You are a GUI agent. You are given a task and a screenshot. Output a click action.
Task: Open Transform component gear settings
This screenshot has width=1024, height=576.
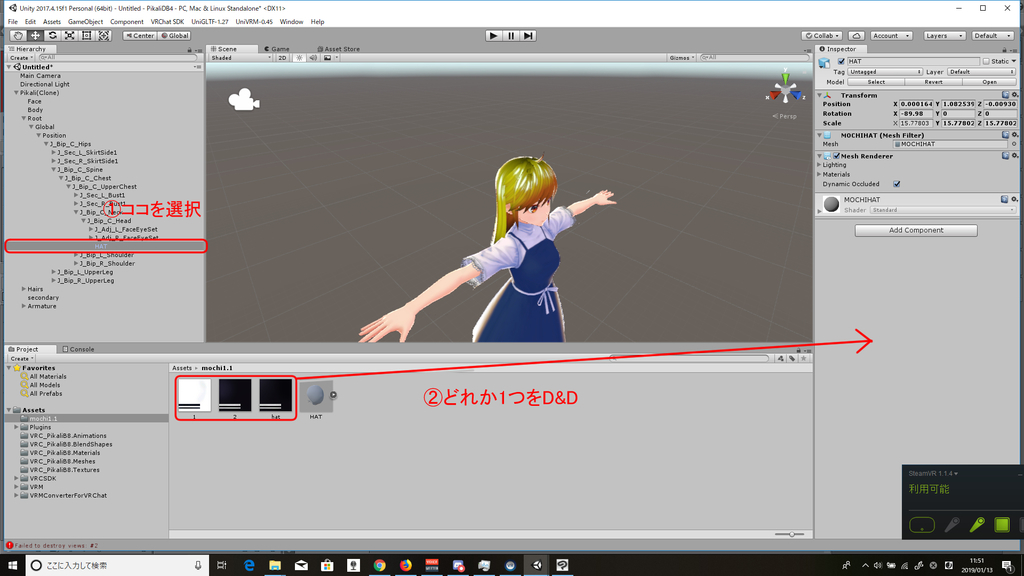(1015, 95)
